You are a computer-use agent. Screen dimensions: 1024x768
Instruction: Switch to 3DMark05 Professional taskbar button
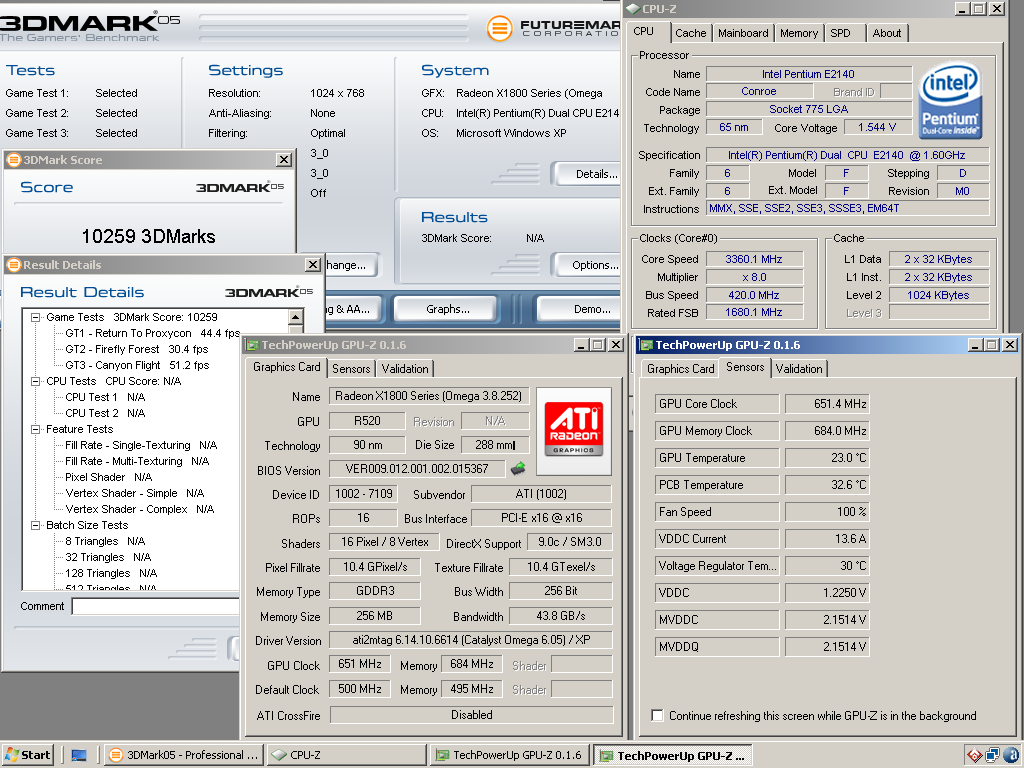(184, 755)
